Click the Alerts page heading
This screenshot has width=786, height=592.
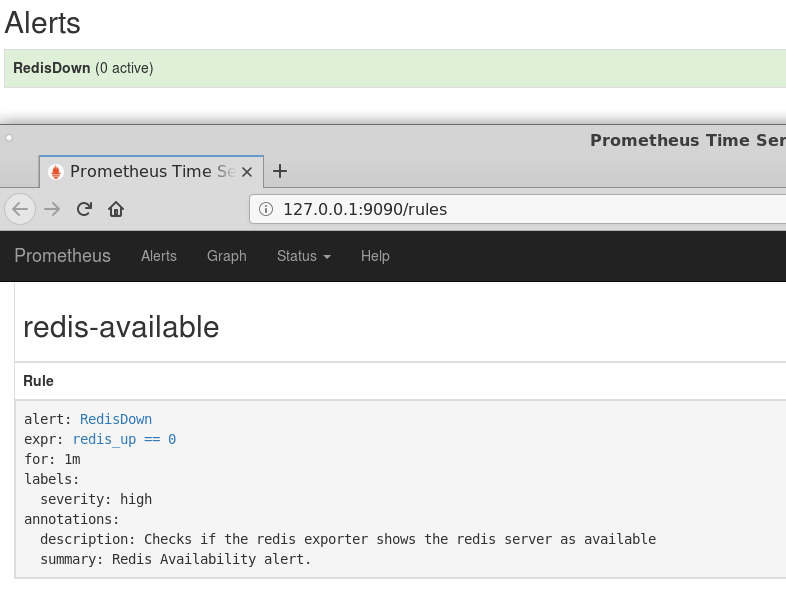(x=43, y=23)
